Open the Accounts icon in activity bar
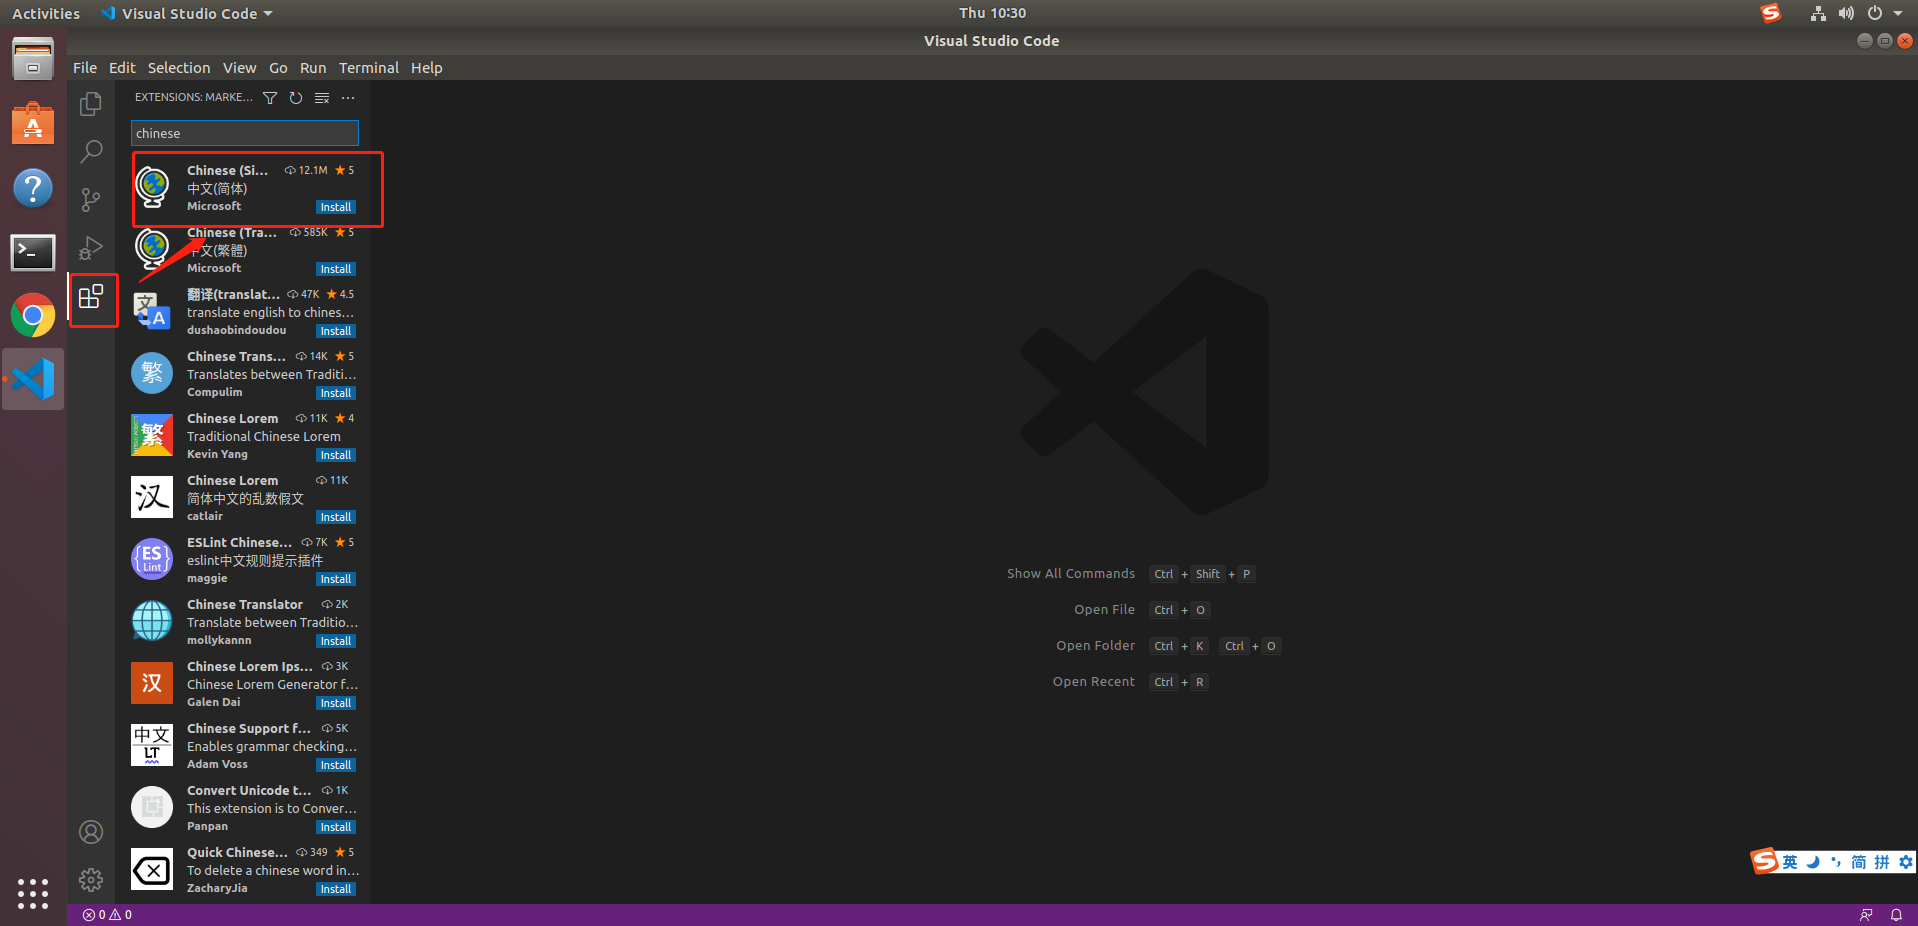Screen dimensions: 1918x926 click(x=91, y=832)
